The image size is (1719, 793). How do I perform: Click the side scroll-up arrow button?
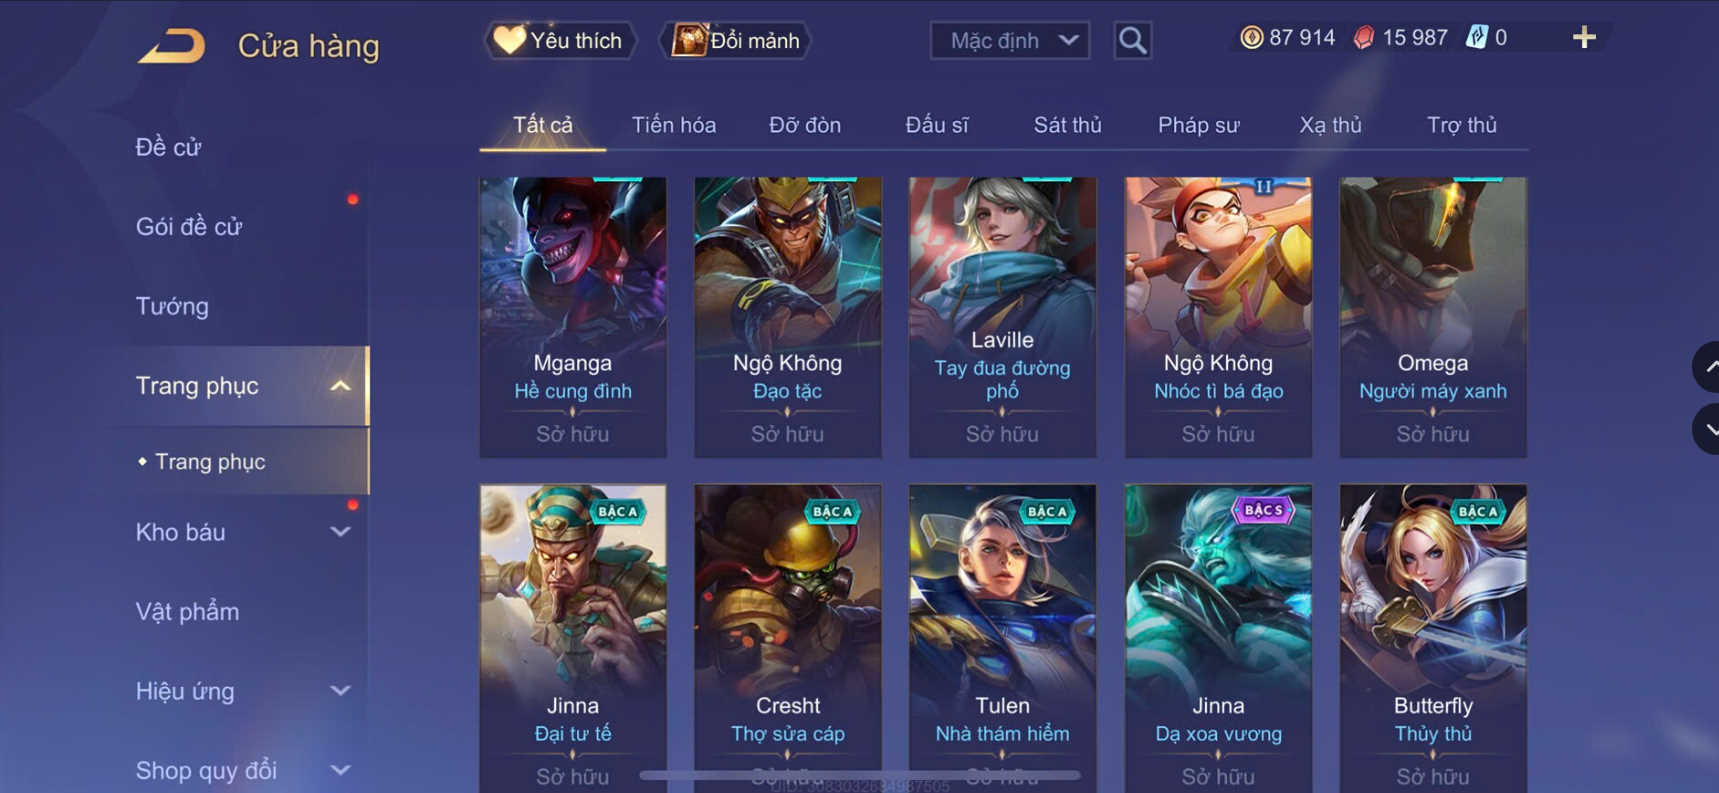tap(1707, 367)
